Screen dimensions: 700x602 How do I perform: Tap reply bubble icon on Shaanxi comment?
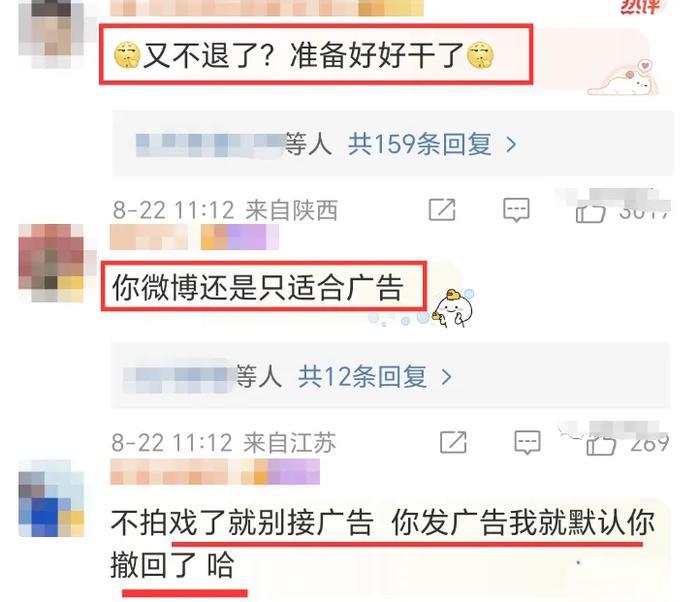point(517,210)
